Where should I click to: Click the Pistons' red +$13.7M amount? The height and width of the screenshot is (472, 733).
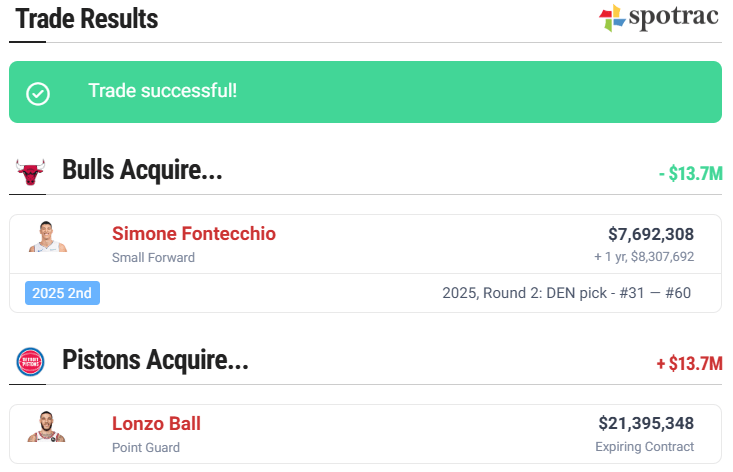(689, 364)
